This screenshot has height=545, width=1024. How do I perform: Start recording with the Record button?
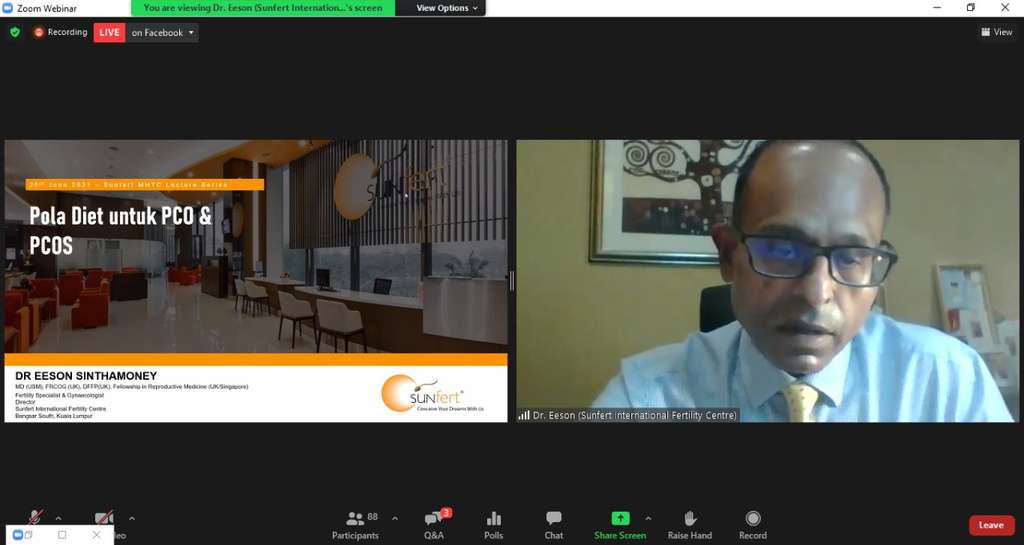753,525
